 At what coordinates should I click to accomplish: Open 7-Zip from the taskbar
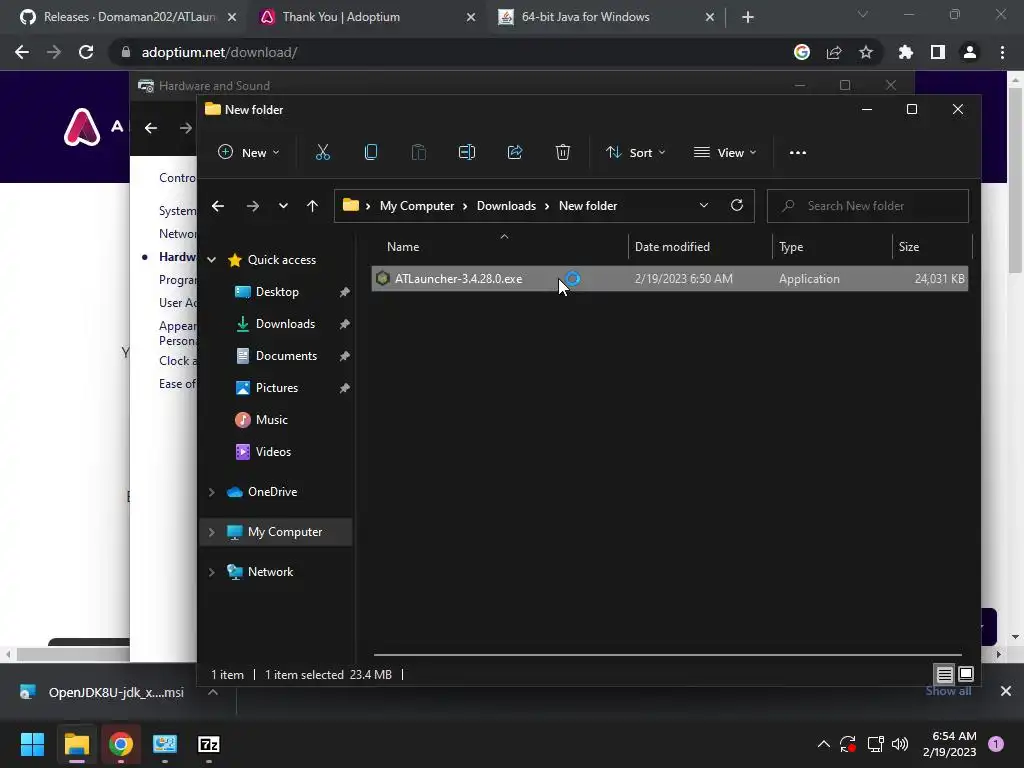coord(208,744)
